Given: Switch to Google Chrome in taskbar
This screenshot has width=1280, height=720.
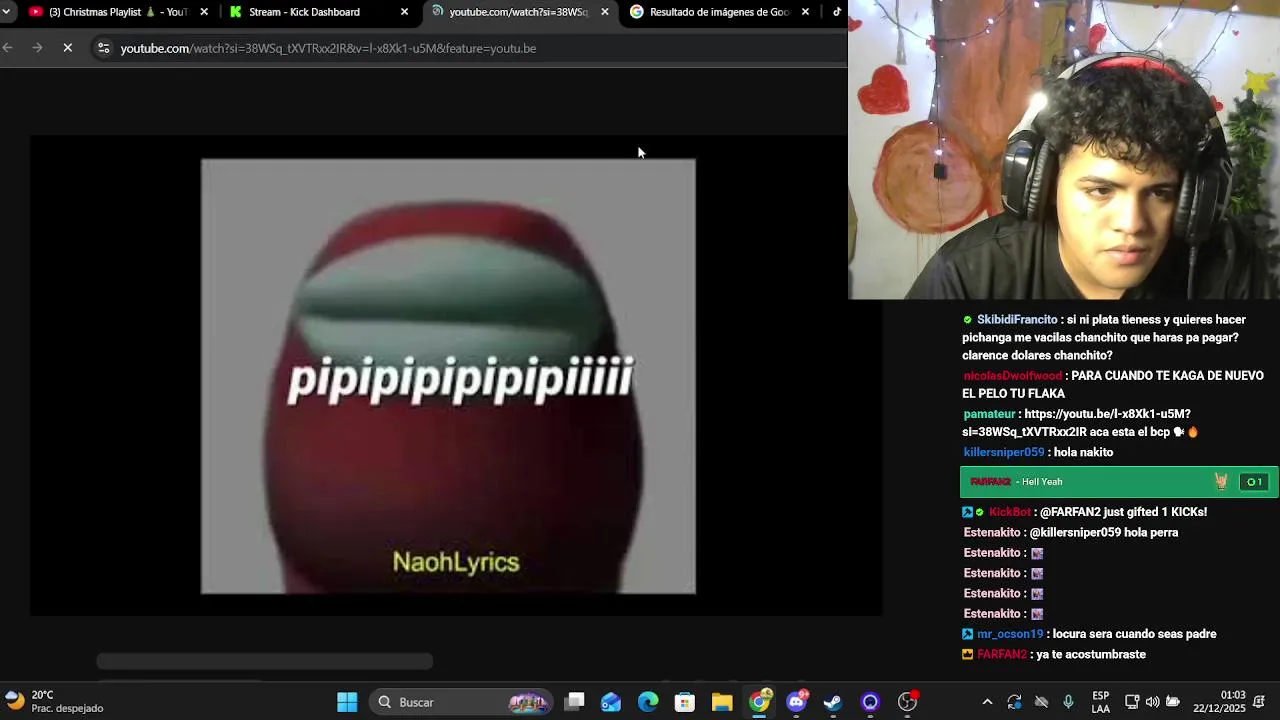Looking at the screenshot, I should 760,702.
